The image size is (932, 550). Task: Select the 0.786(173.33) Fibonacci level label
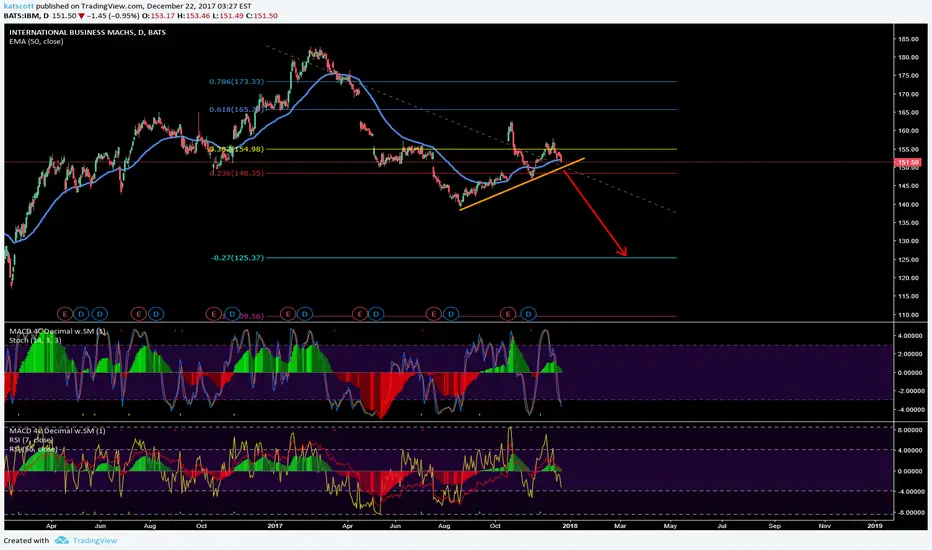236,81
